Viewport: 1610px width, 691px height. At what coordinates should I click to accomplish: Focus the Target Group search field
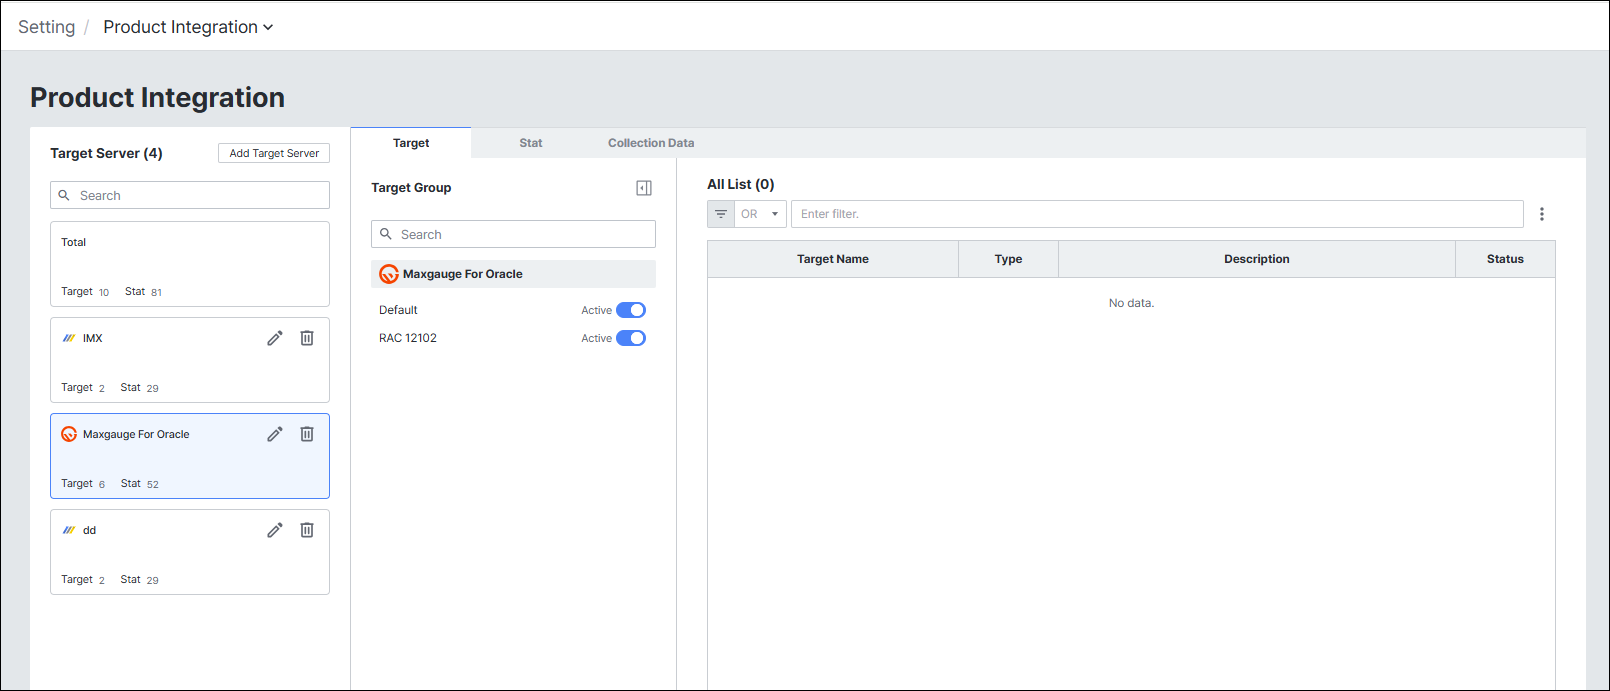point(513,234)
